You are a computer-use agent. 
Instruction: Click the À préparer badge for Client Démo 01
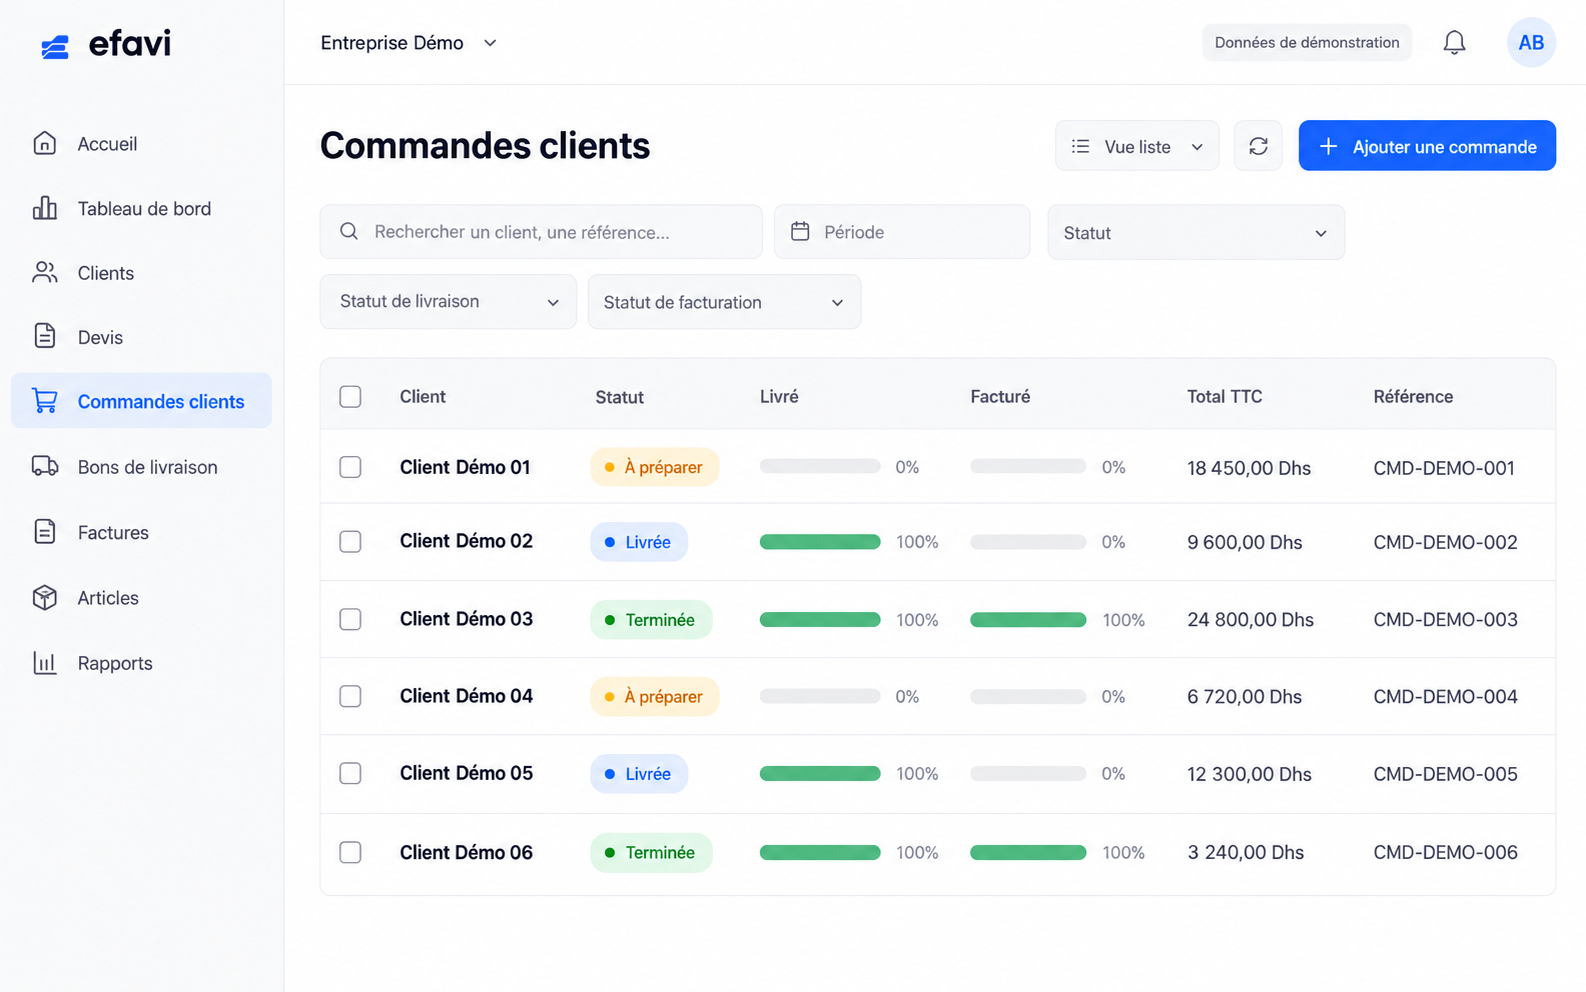coord(654,467)
